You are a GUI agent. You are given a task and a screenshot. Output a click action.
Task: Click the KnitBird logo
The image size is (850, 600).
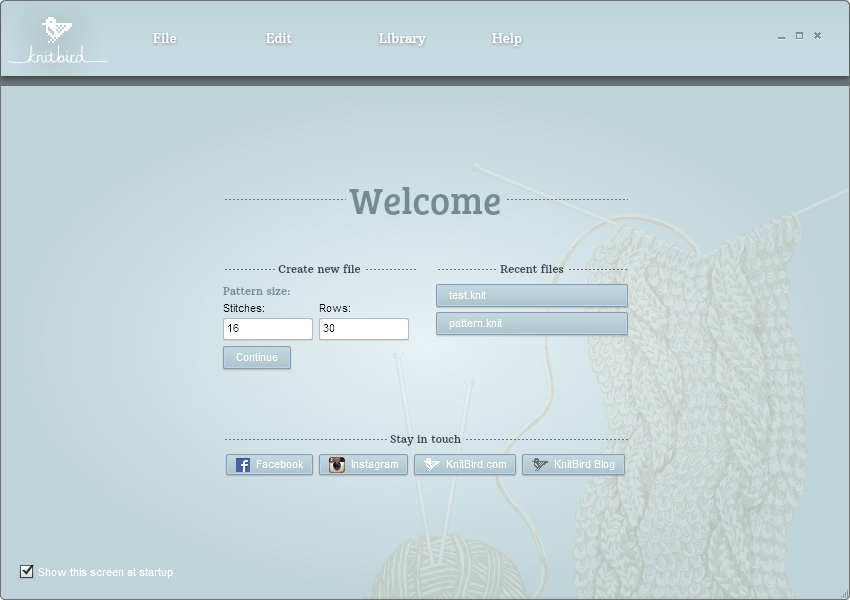(57, 40)
